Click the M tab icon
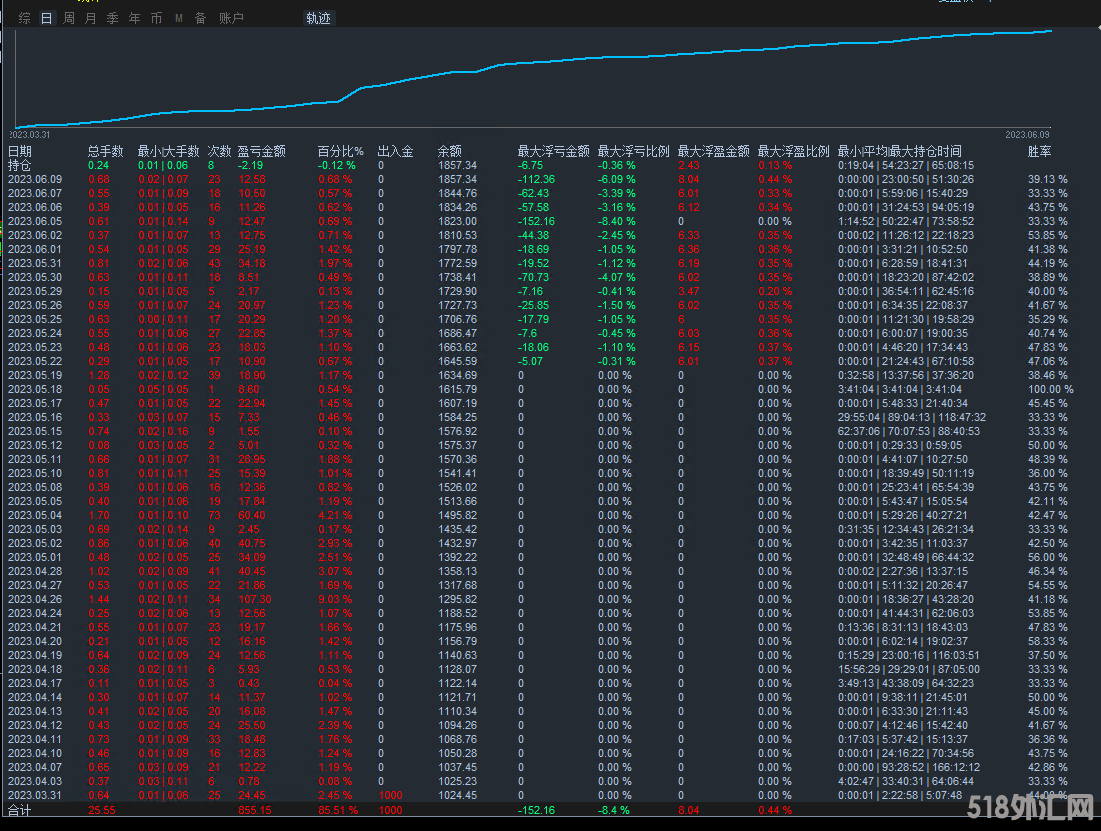Screen dimensions: 1101x831 (179, 18)
